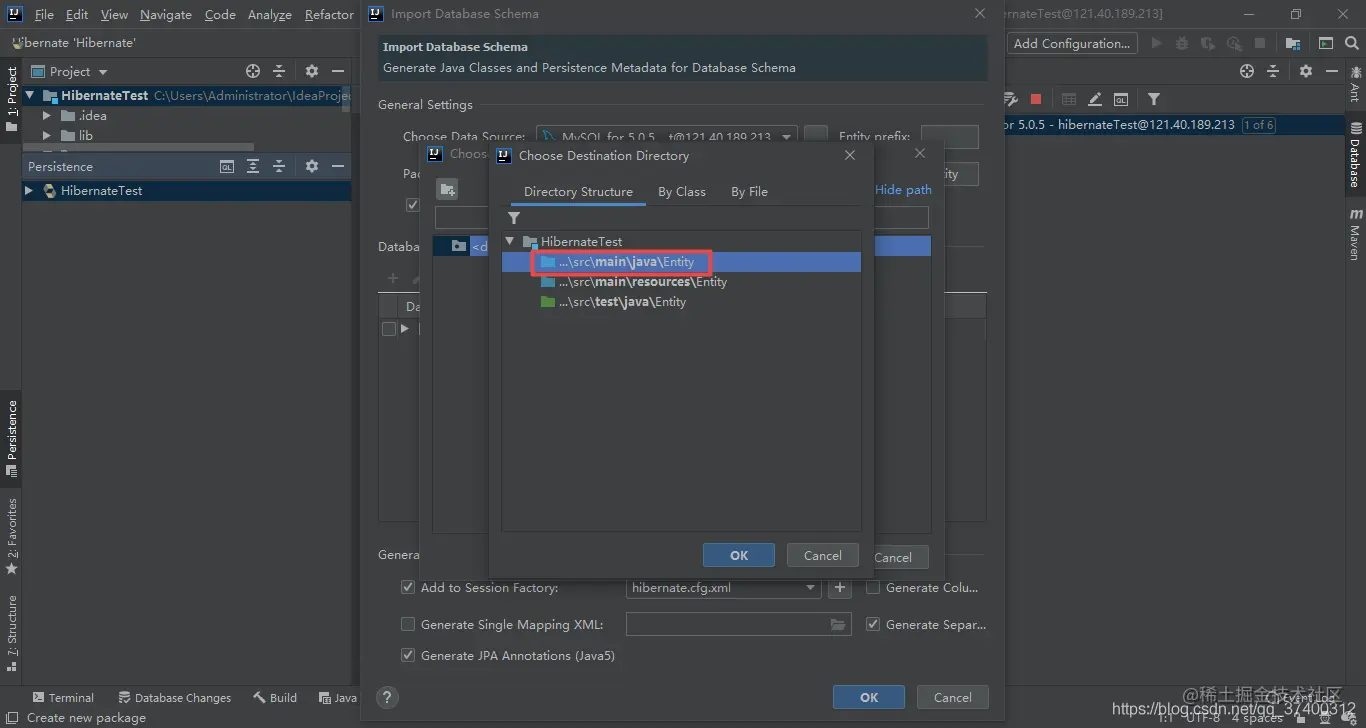Open the Choose Data Source dropdown
Screen dimensions: 1366x728
tap(787, 137)
